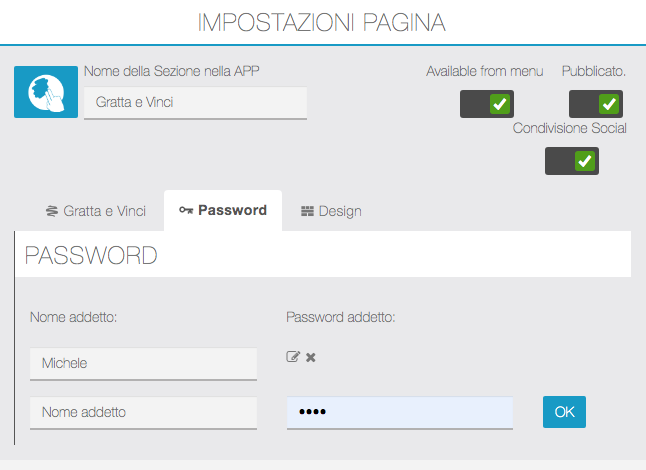Select the Password tab
This screenshot has width=646, height=470.
tap(223, 211)
